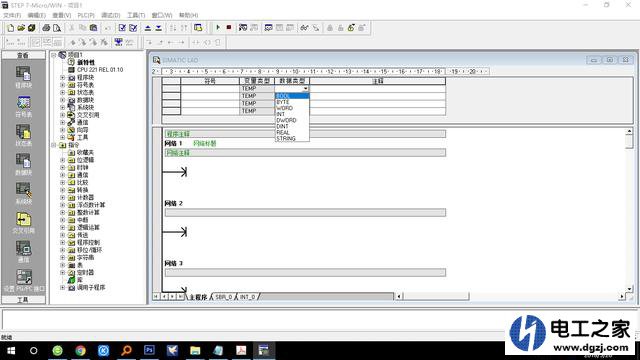
Task: Click the Cortana circle icon in taskbar
Action: (34, 350)
